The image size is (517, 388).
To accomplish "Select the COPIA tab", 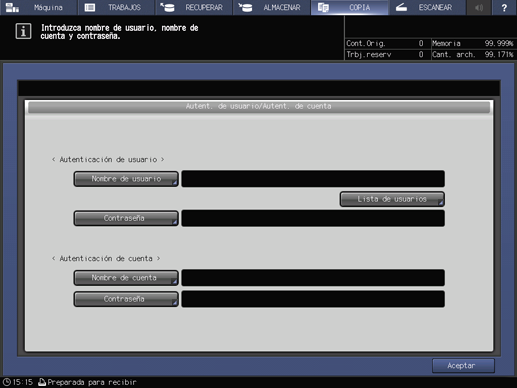I will (349, 7).
